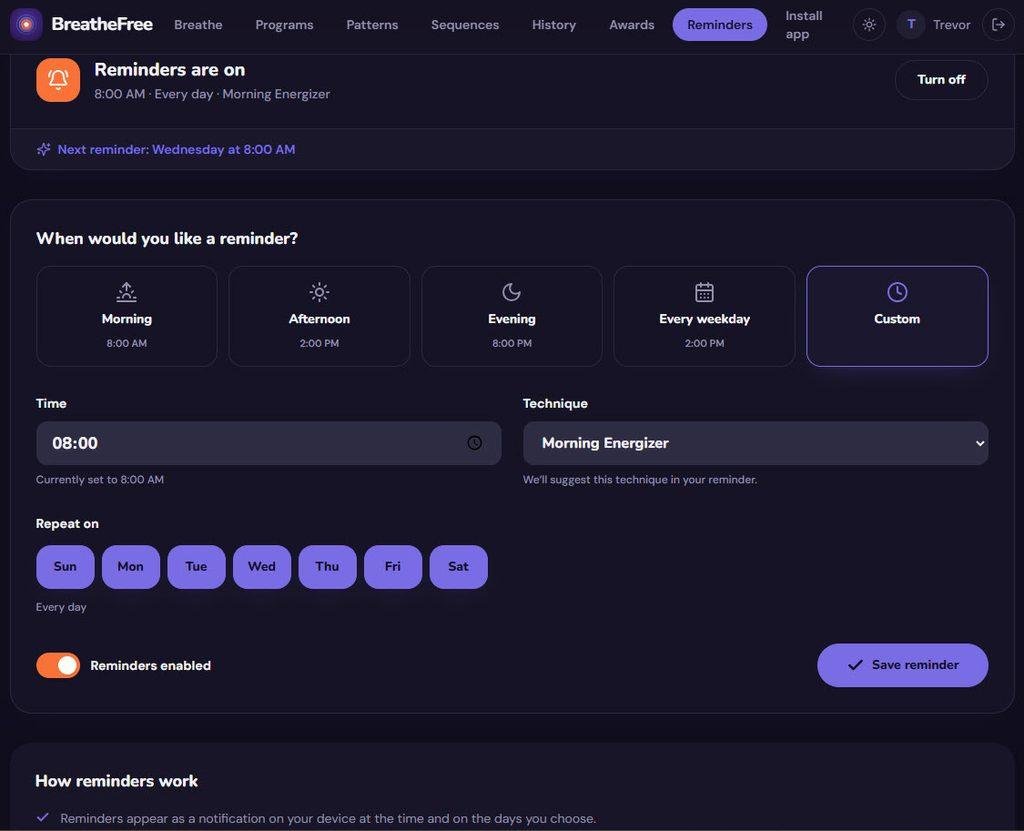Click the logout arrow icon
Image resolution: width=1024 pixels, height=831 pixels.
click(x=998, y=25)
